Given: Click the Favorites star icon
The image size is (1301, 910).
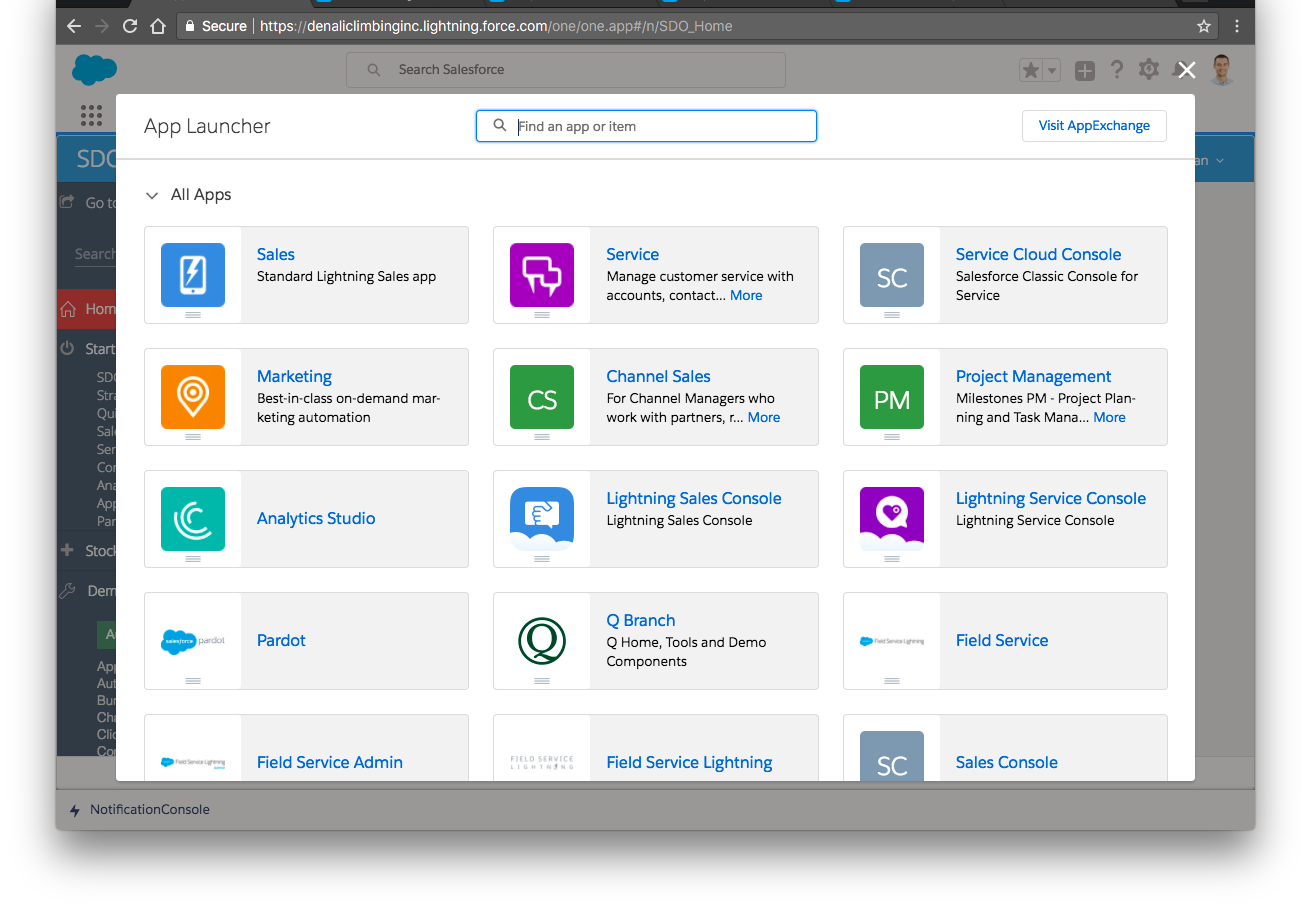Looking at the screenshot, I should (1031, 70).
